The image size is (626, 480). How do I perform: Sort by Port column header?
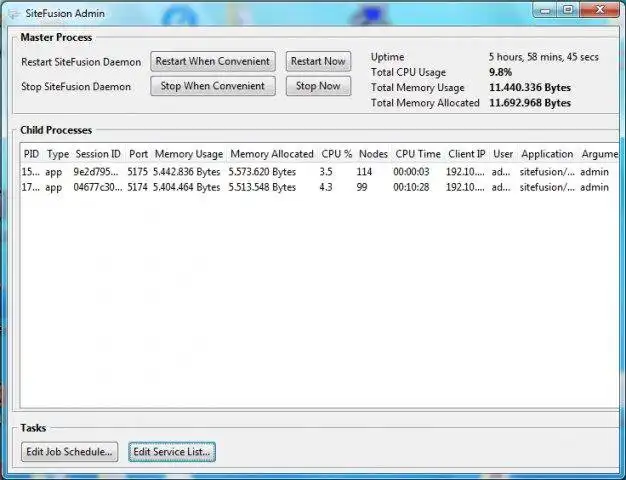coord(139,154)
